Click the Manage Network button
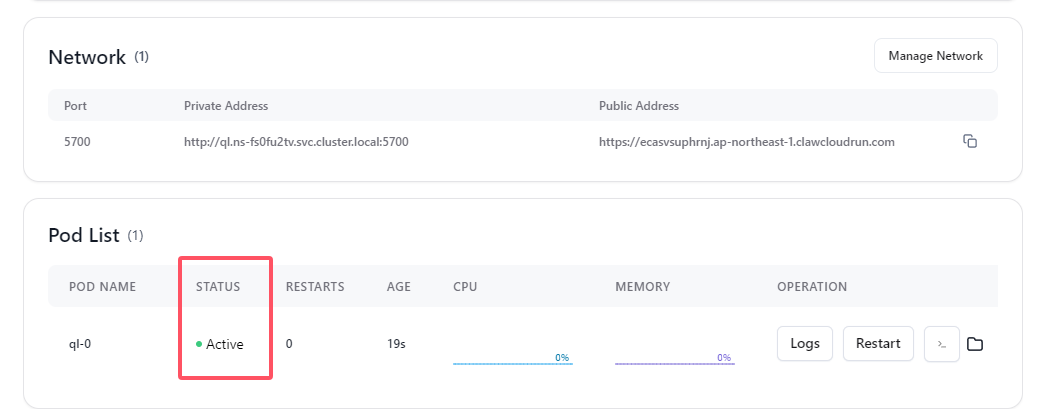The image size is (1060, 414). [936, 55]
